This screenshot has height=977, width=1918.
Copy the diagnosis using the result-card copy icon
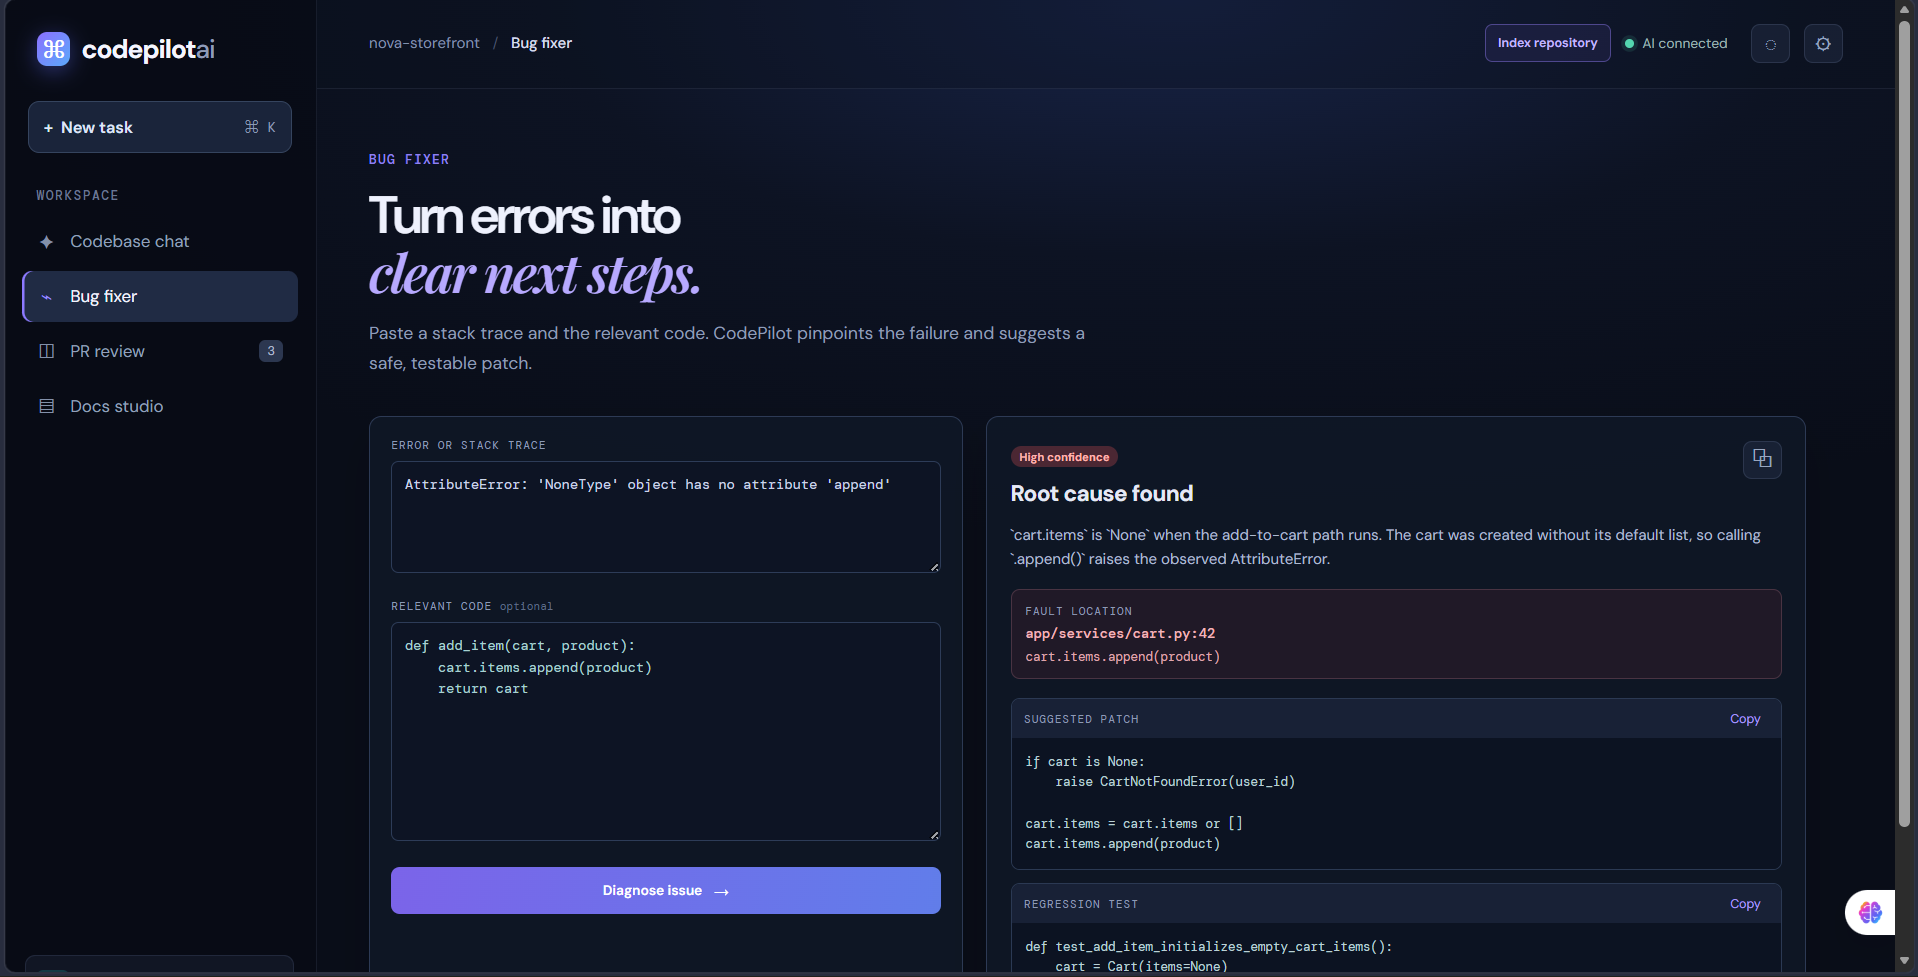[x=1762, y=459]
